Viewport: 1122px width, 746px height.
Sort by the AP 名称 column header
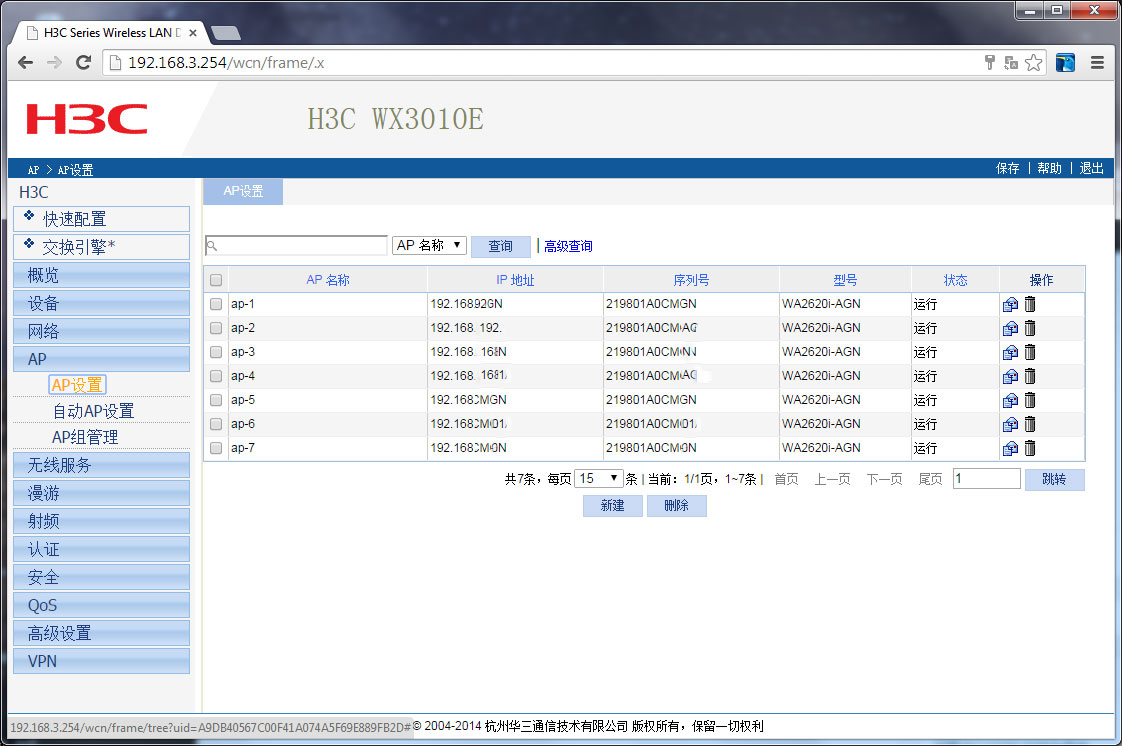coord(328,280)
